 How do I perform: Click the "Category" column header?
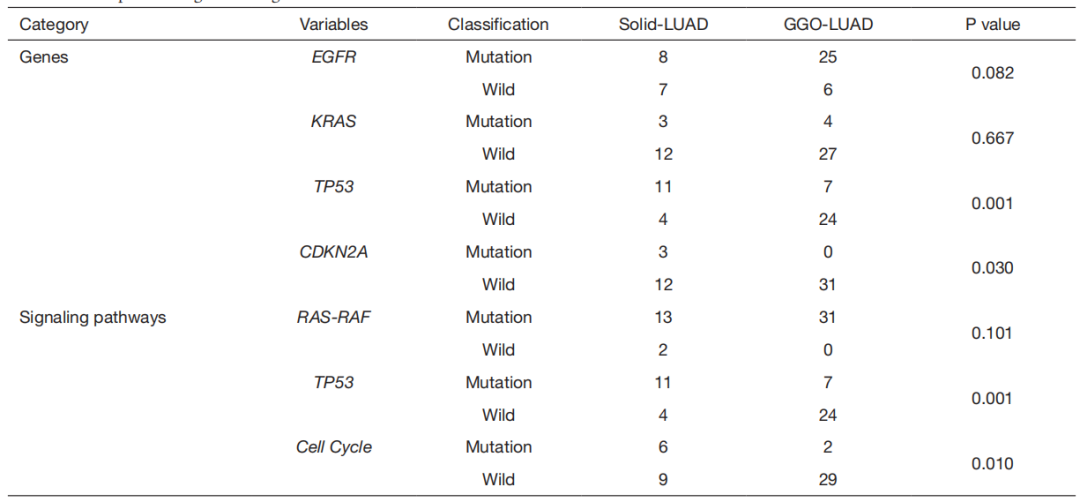54,24
